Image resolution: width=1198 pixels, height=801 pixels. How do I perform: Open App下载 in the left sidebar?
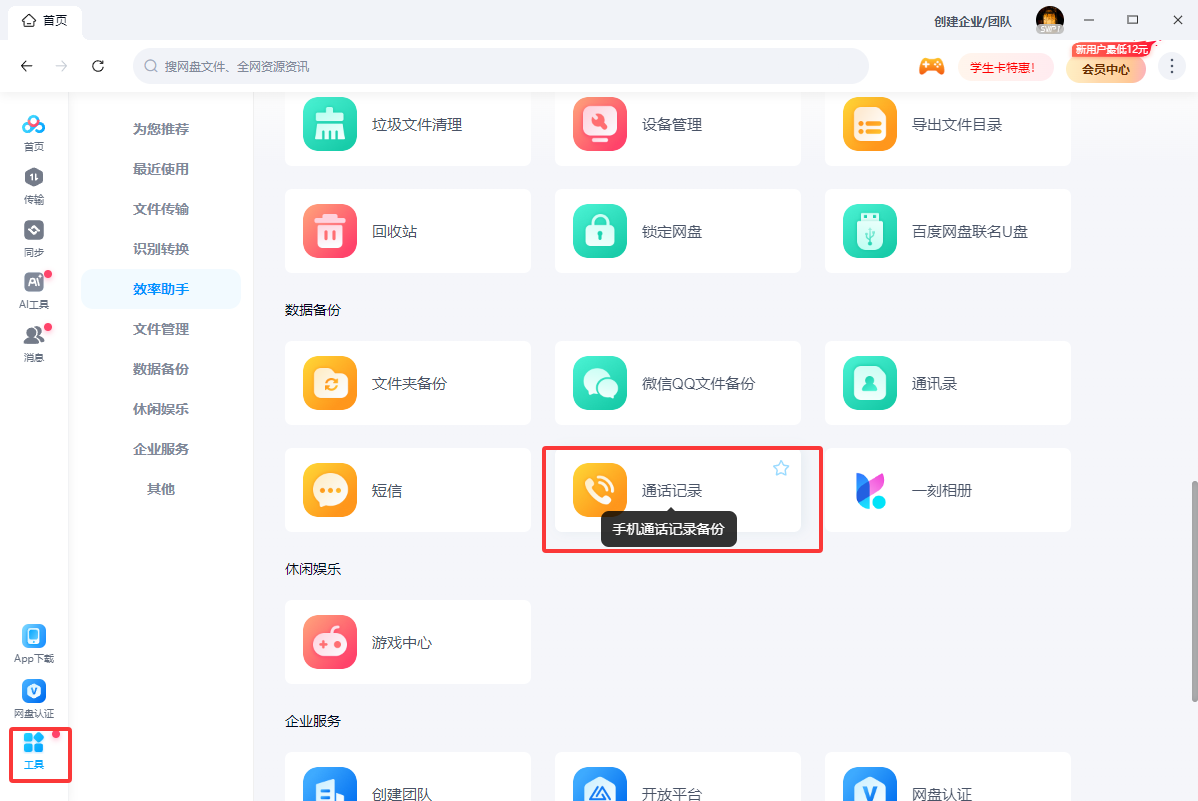34,644
